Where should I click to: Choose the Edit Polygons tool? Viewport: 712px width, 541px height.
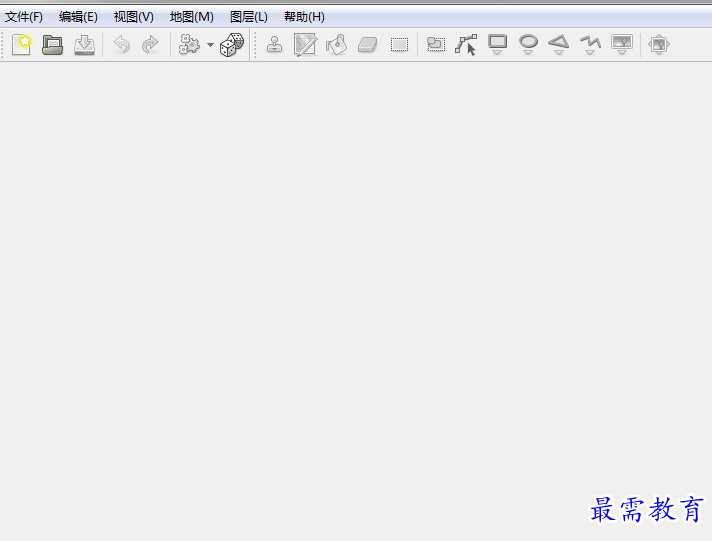tap(466, 45)
